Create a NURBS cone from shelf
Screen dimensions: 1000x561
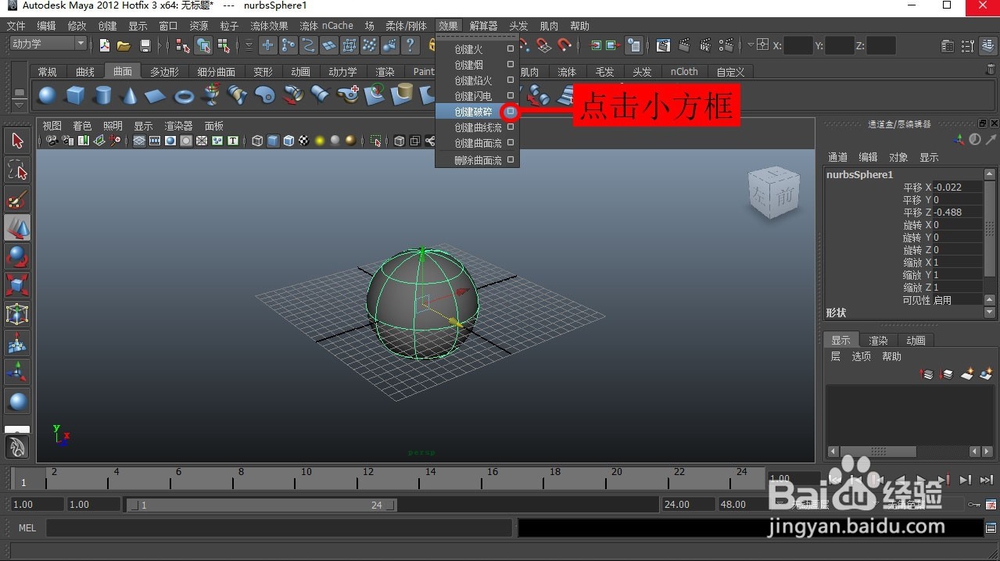(x=129, y=96)
